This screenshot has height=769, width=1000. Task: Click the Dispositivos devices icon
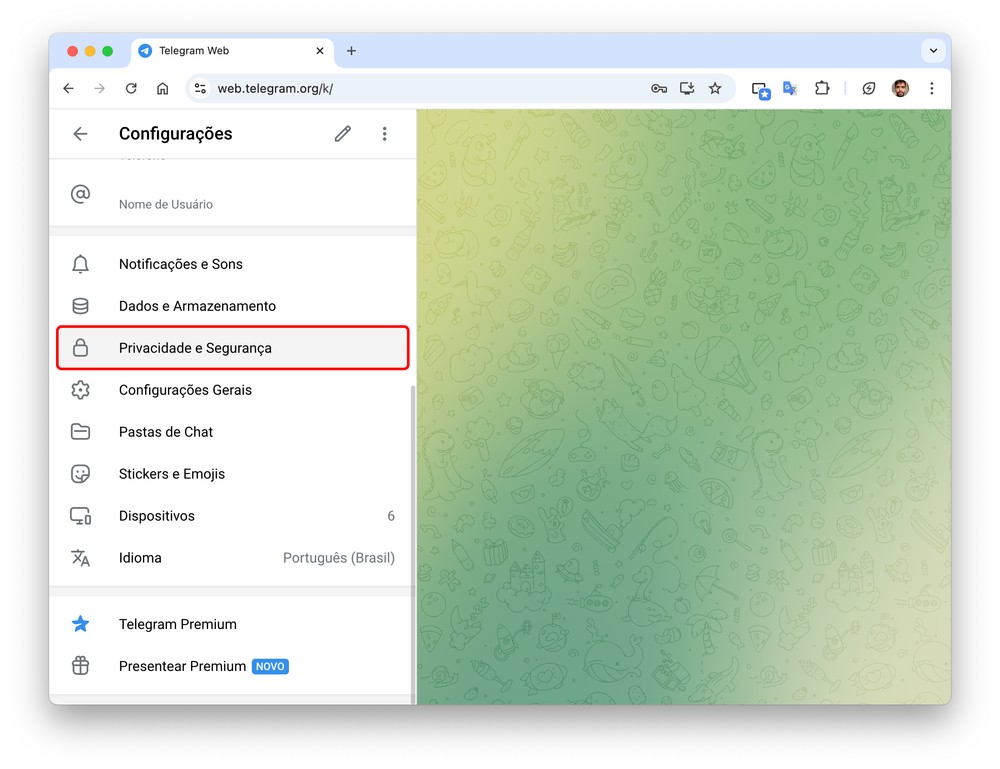[x=81, y=516]
